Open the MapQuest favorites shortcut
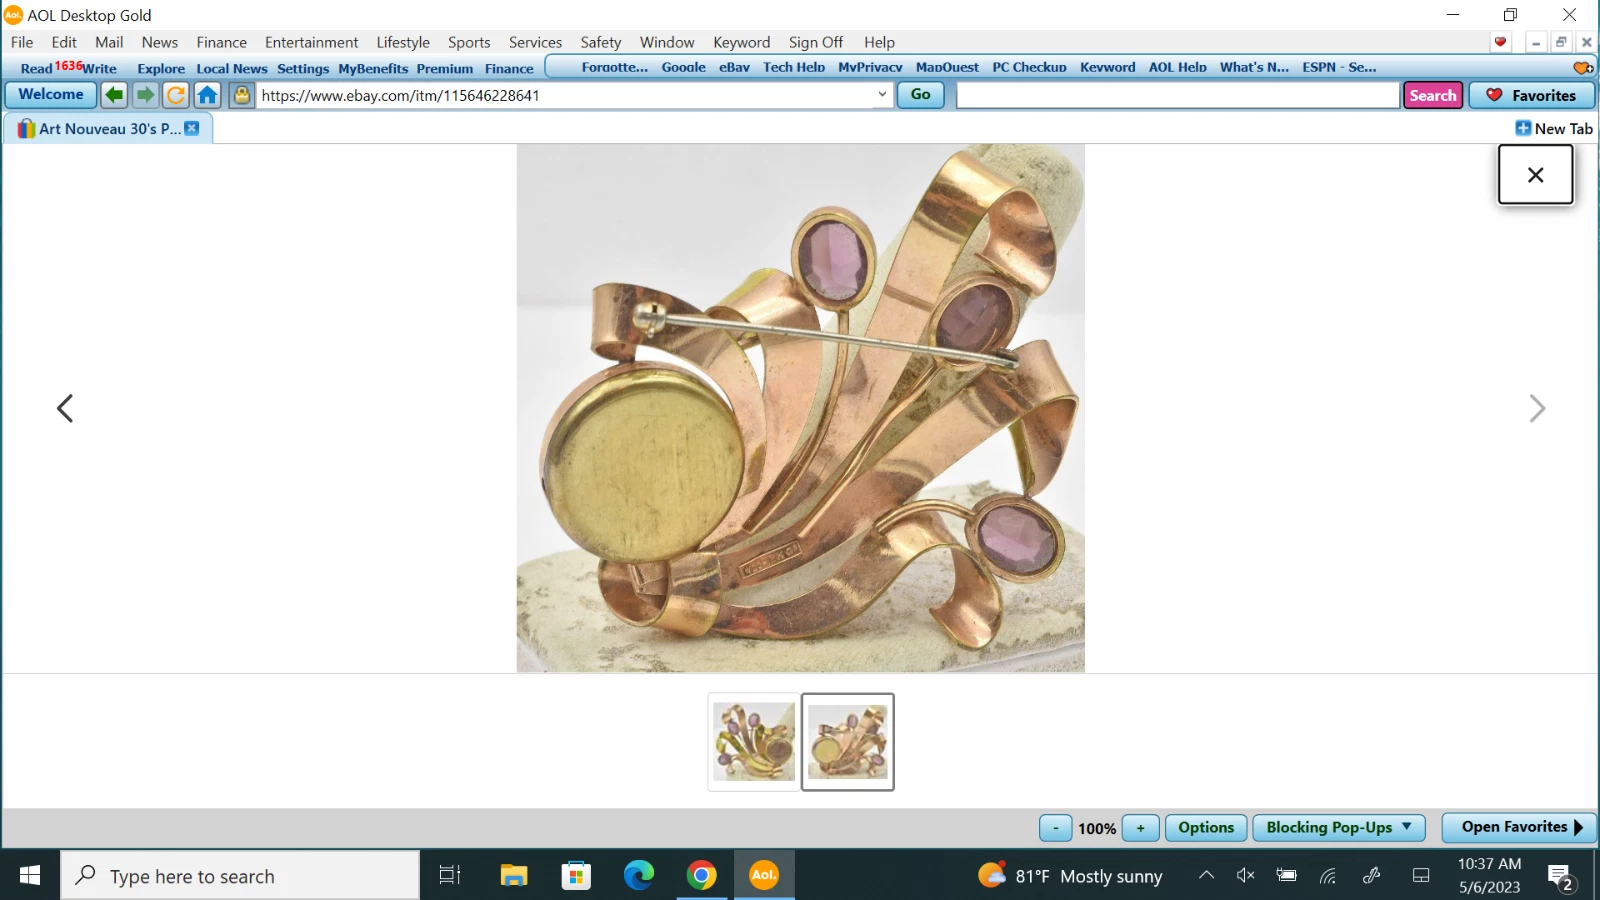This screenshot has width=1600, height=900. [947, 68]
